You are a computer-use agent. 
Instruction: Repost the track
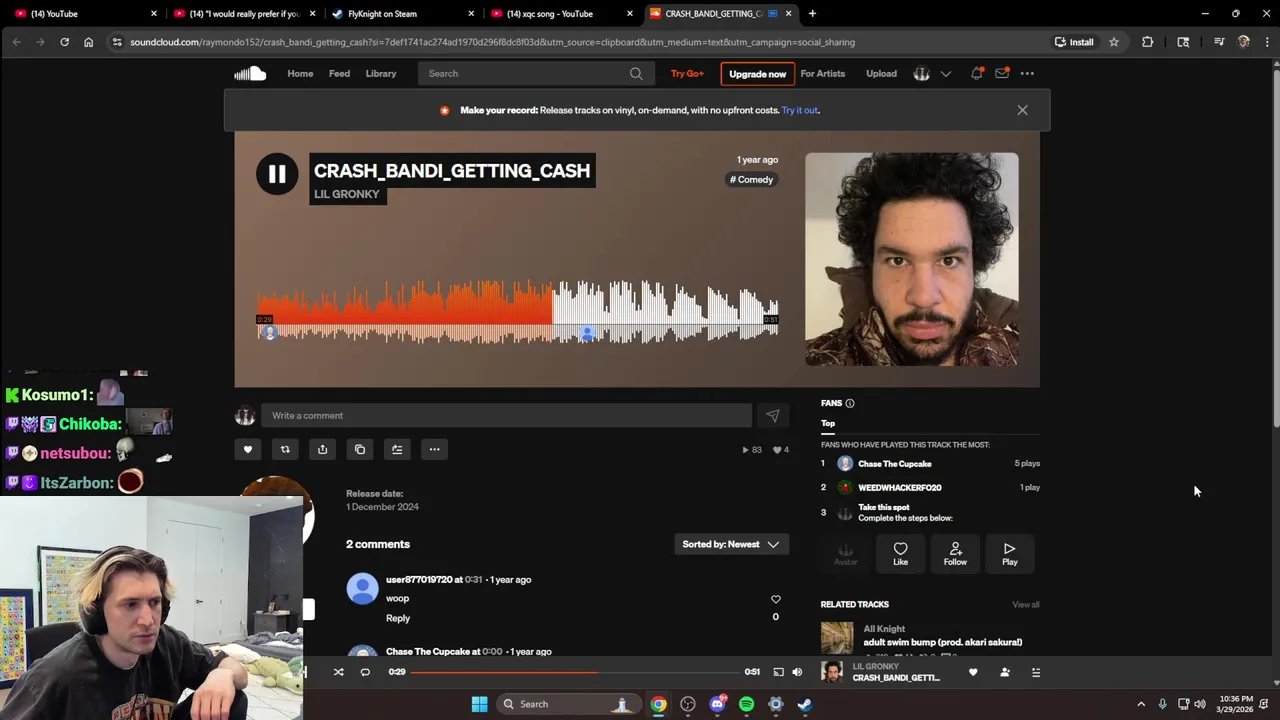(285, 449)
